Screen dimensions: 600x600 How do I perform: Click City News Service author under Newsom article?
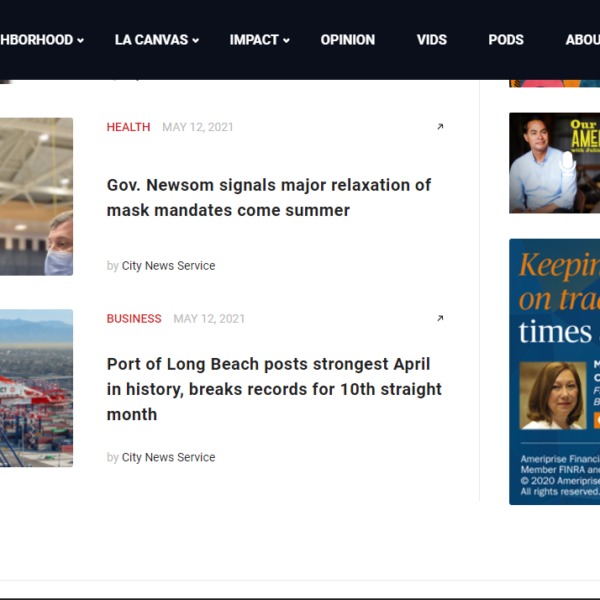[x=168, y=266]
